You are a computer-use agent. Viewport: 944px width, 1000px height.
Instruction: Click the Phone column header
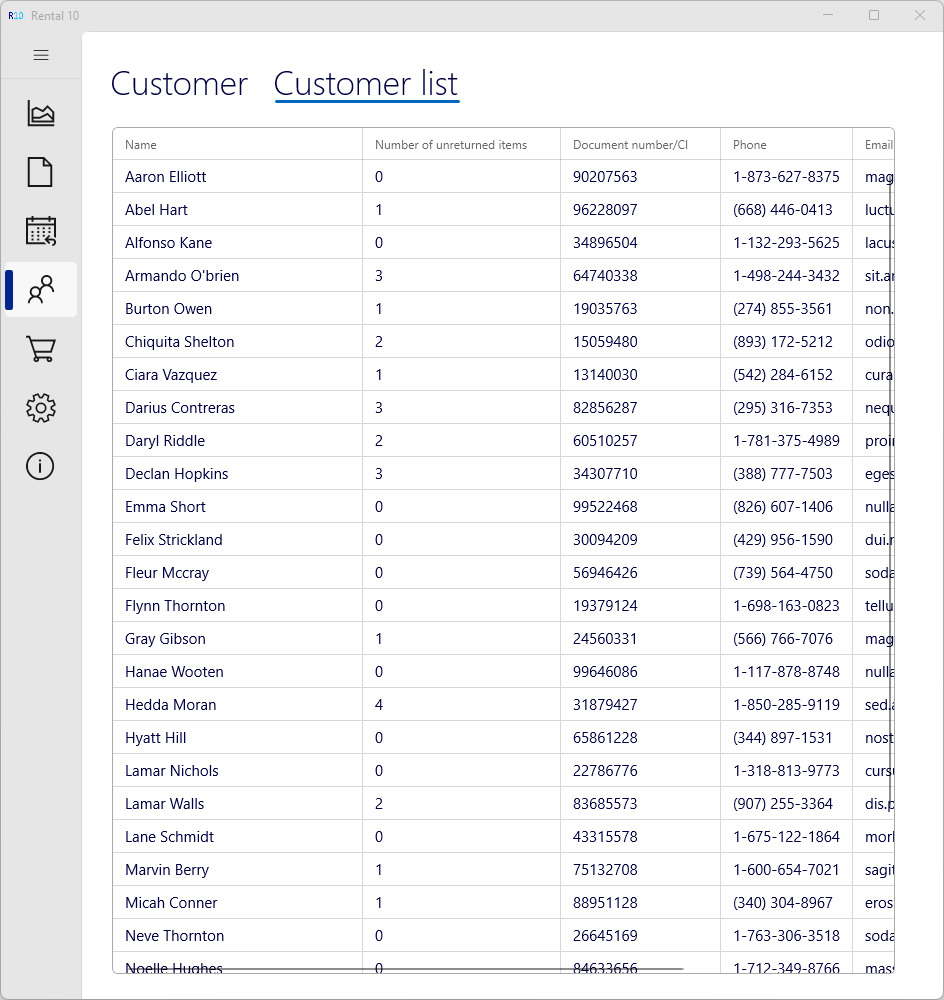[750, 145]
